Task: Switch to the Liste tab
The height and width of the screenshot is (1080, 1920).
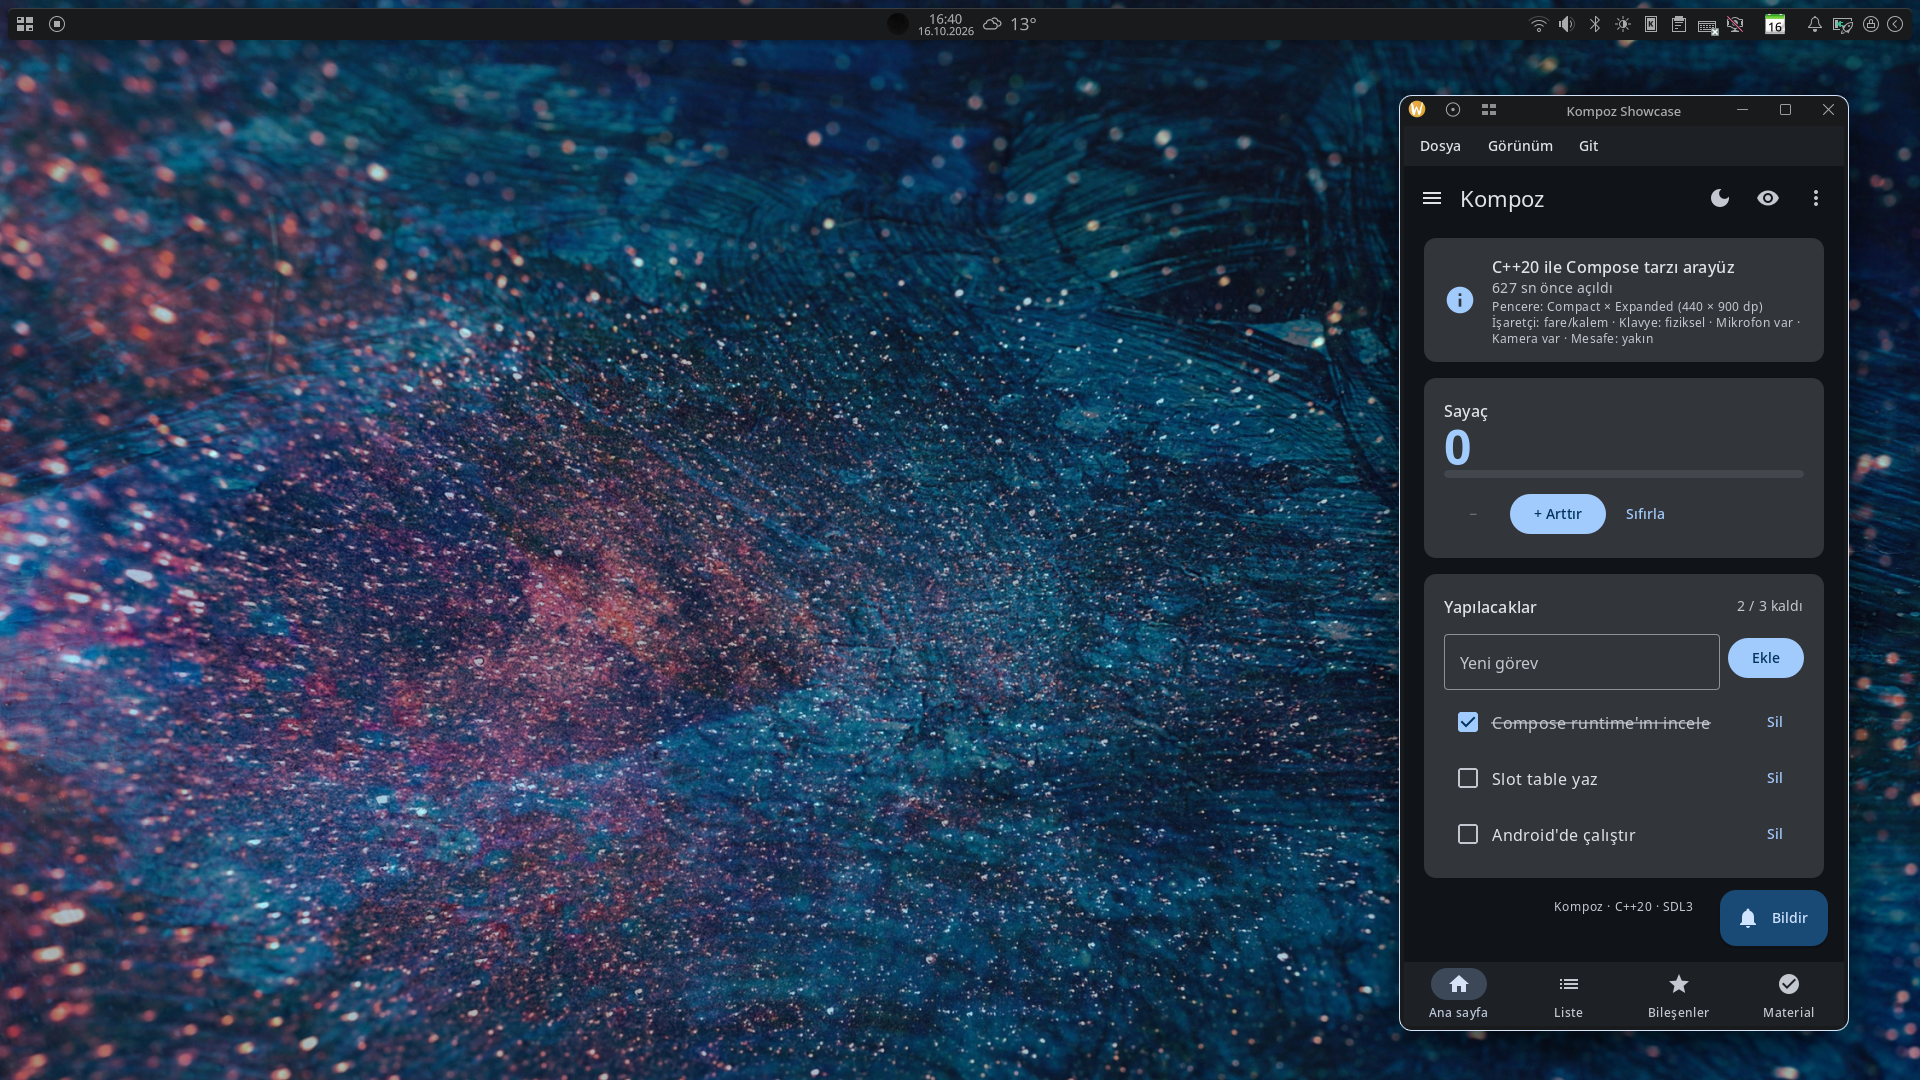Action: pos(1569,996)
